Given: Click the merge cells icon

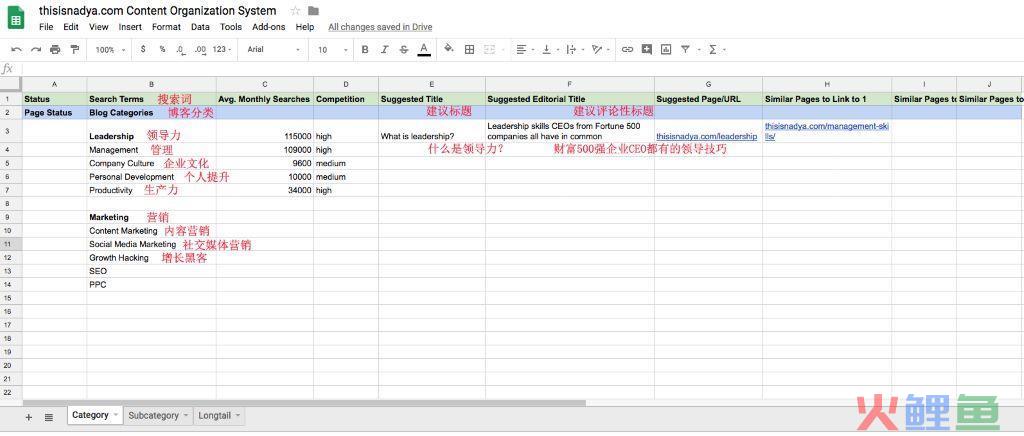Looking at the screenshot, I should coord(489,50).
